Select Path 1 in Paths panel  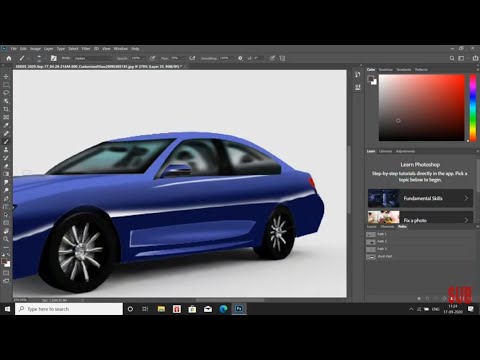click(x=420, y=234)
